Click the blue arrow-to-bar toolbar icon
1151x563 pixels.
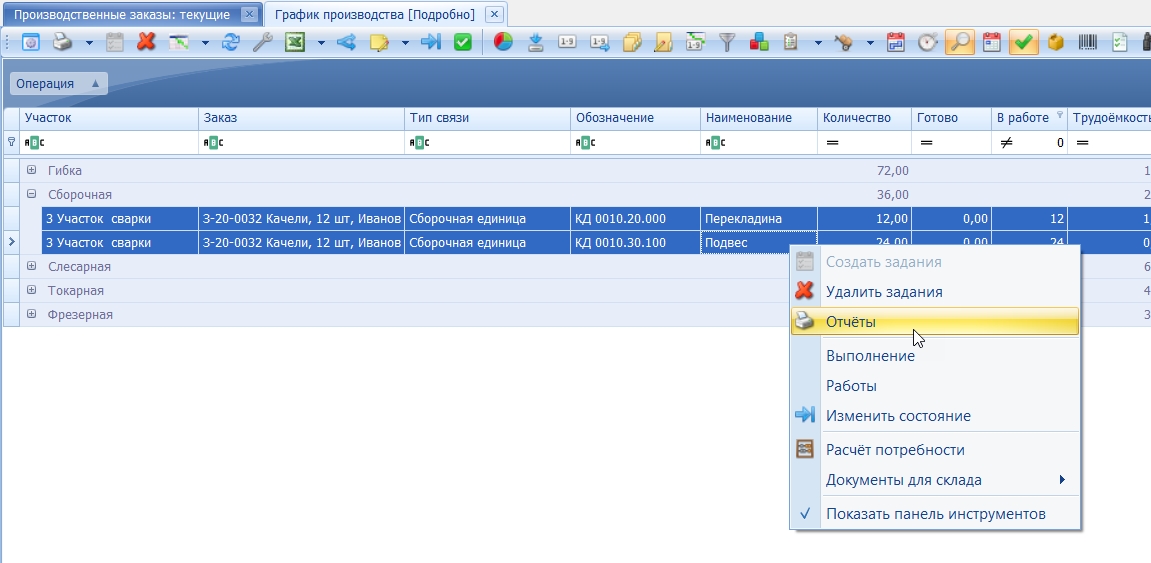tap(431, 42)
